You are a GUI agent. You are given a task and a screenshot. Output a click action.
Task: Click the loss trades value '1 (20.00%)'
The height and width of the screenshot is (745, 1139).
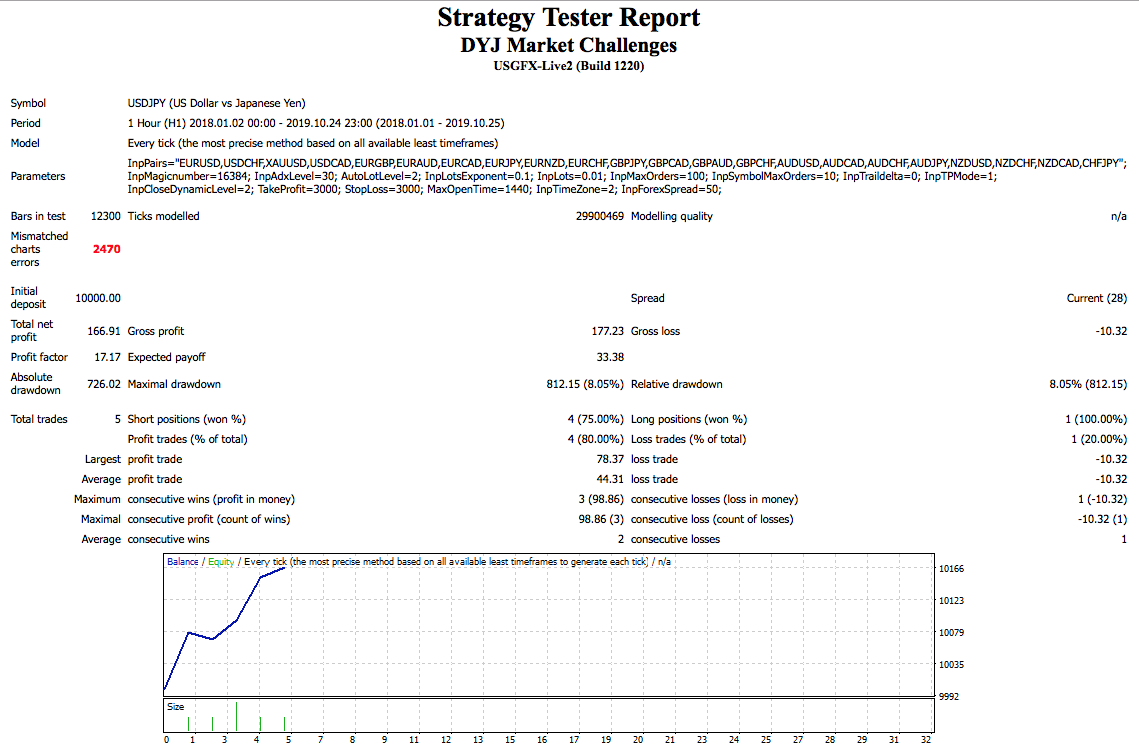pyautogui.click(x=1099, y=439)
